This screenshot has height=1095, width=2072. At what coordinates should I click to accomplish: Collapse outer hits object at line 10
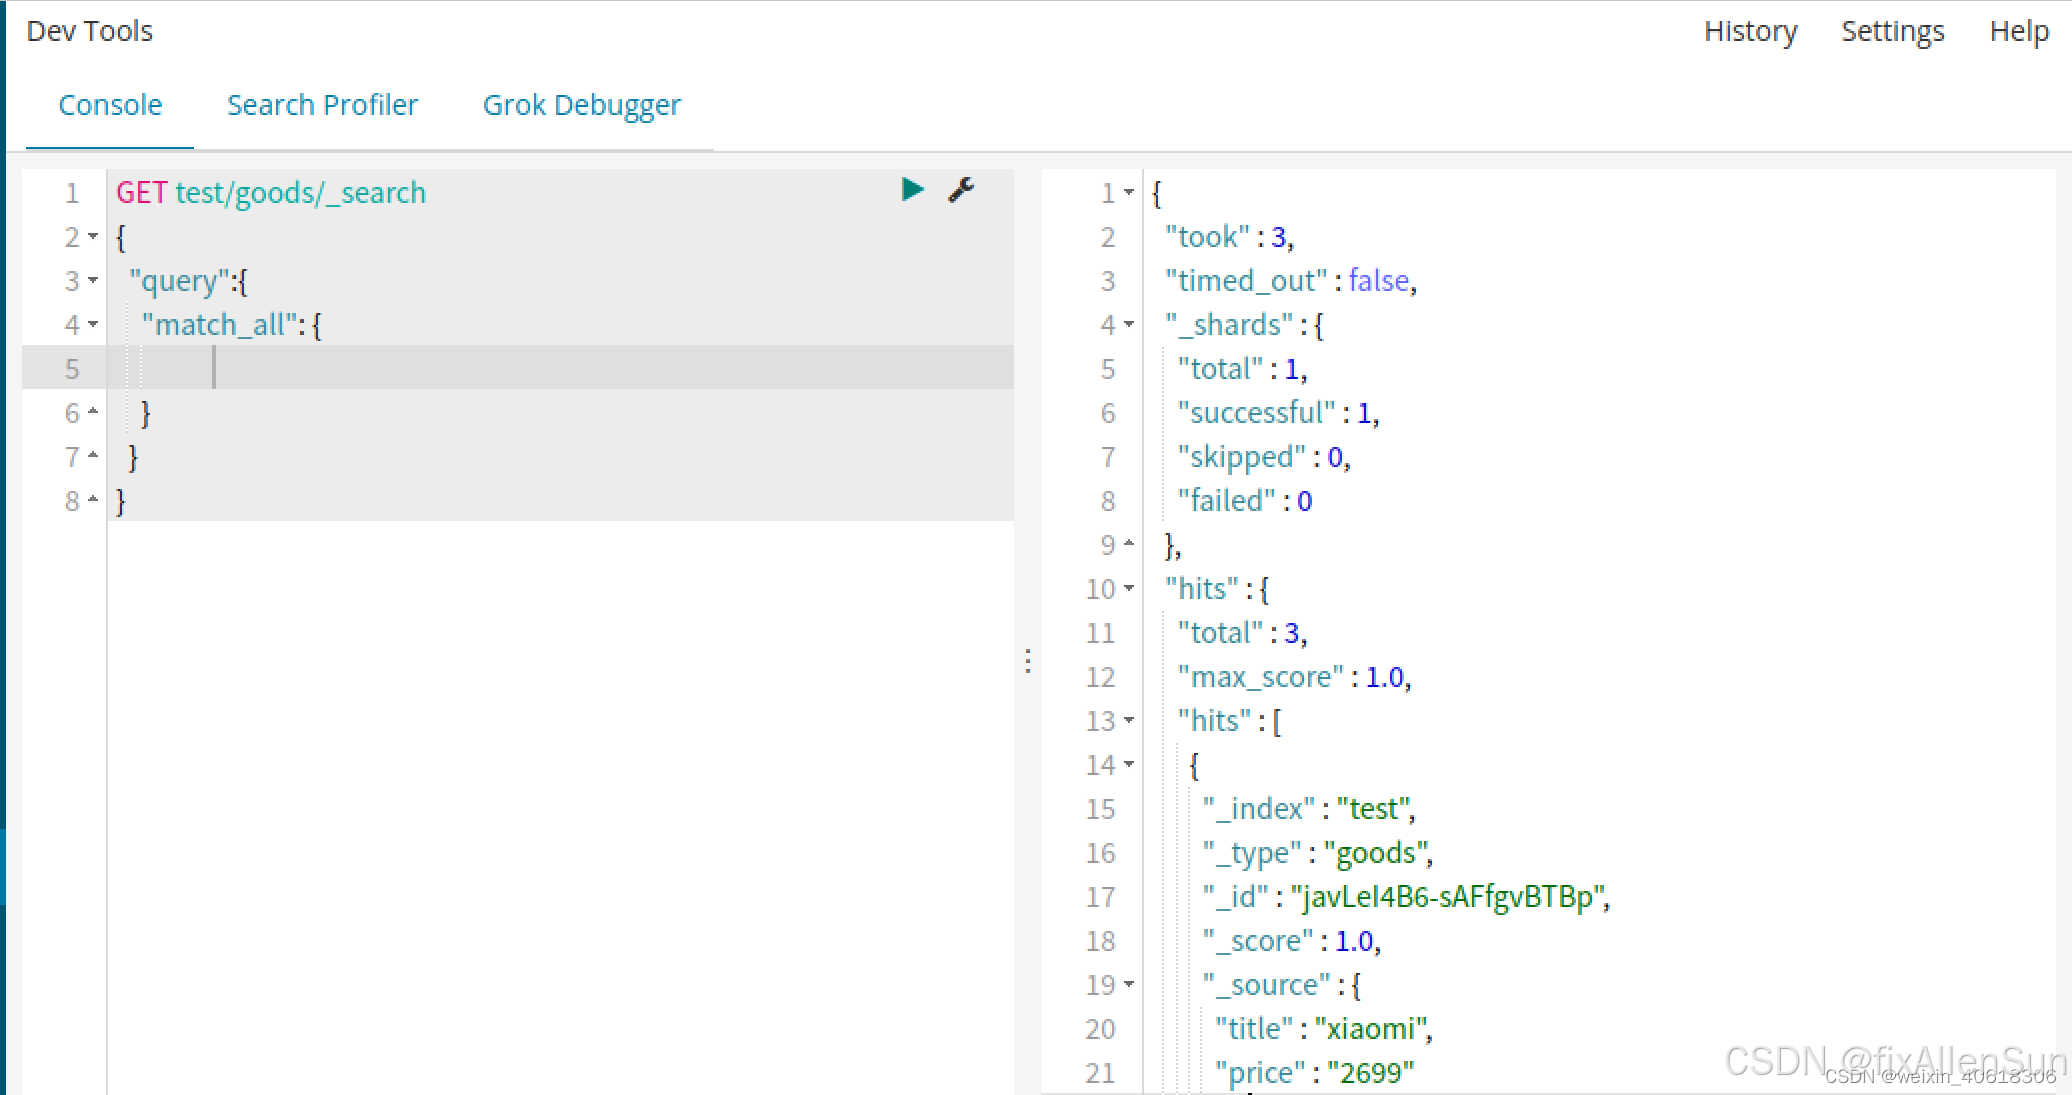[1129, 589]
